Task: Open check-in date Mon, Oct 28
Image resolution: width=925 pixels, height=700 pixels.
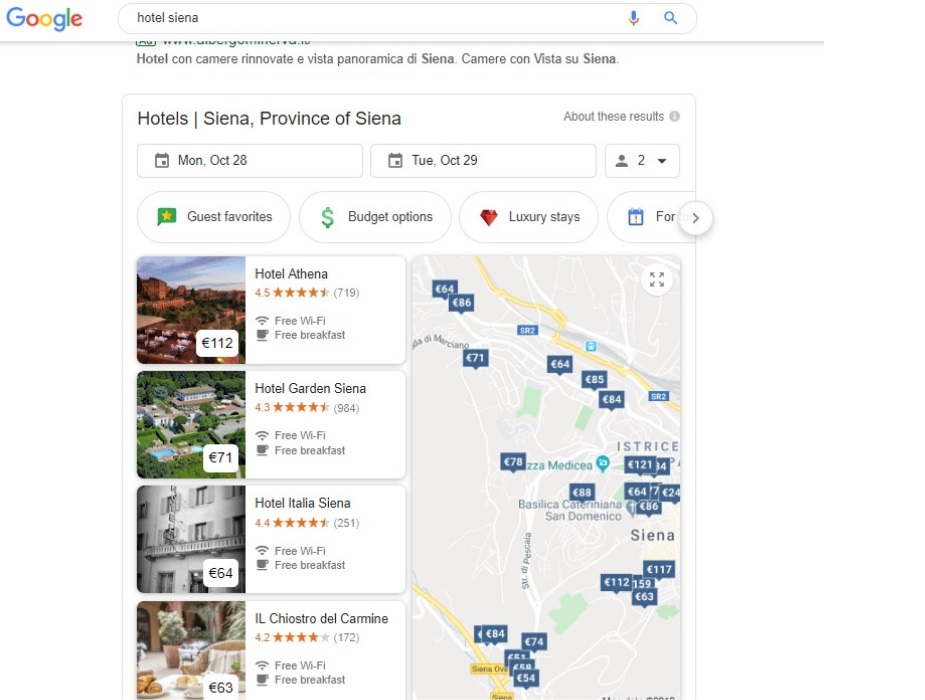Action: (x=250, y=160)
